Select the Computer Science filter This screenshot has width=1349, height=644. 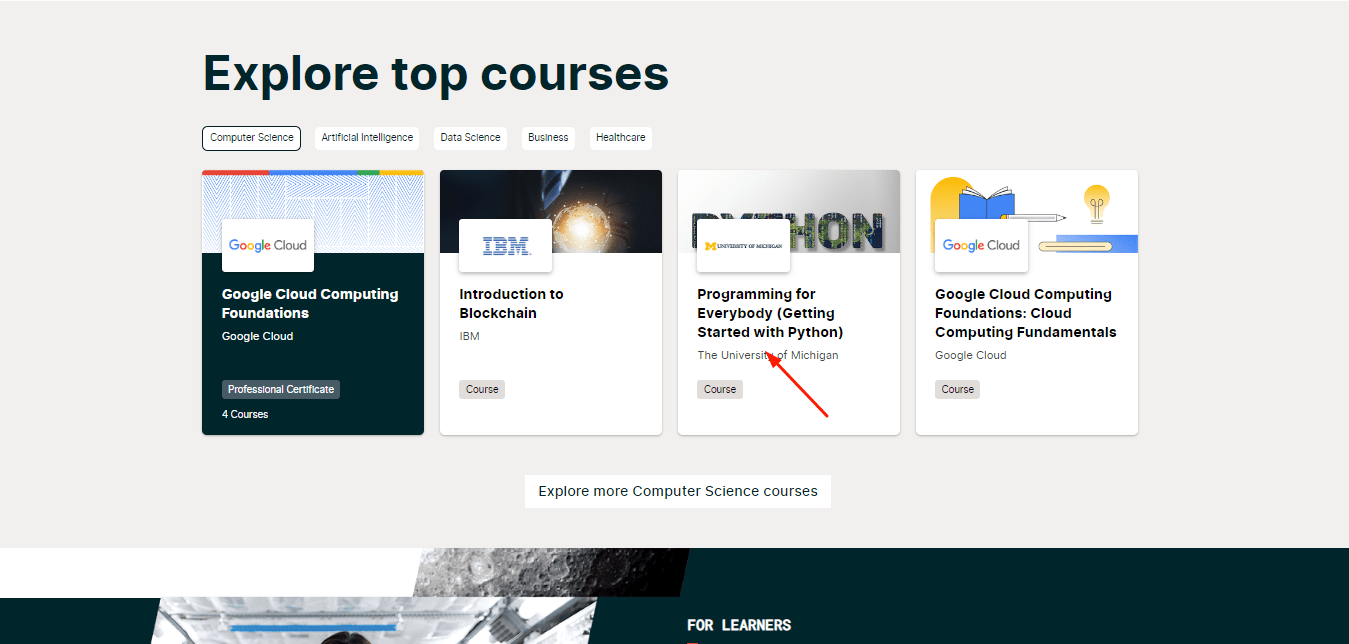[x=251, y=138]
